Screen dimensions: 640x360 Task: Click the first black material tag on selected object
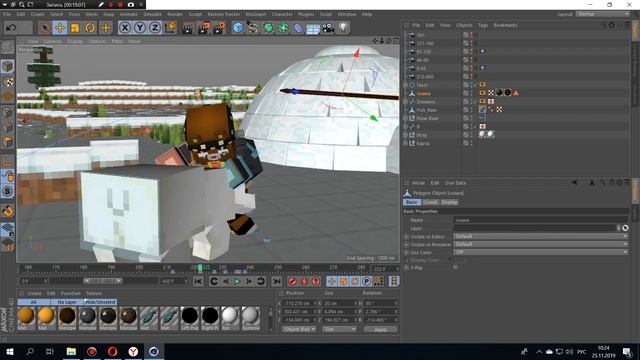pyautogui.click(x=499, y=93)
